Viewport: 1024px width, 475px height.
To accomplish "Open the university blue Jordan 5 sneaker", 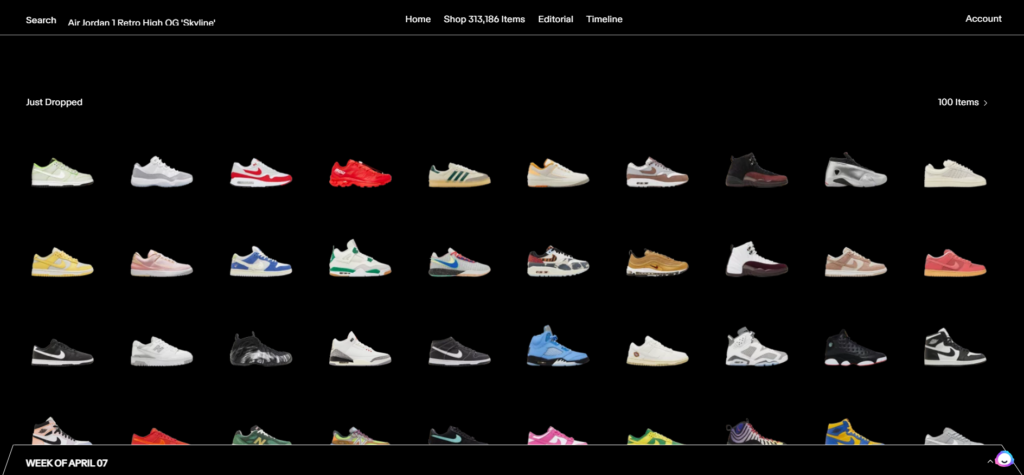I will click(x=557, y=346).
